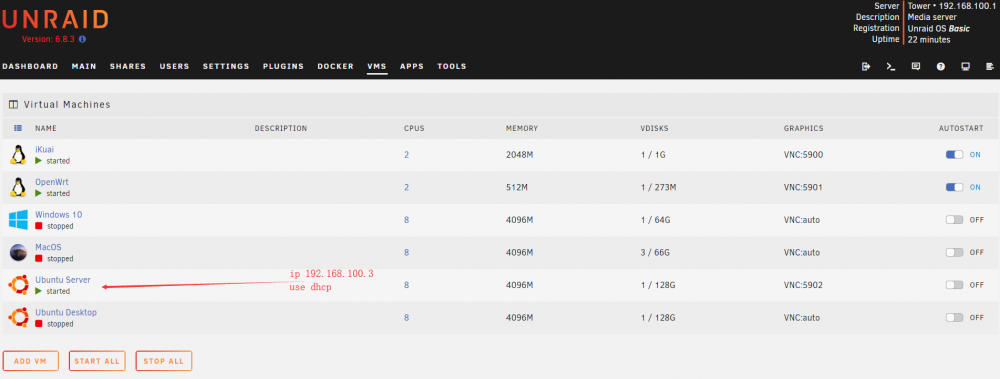Image resolution: width=1000 pixels, height=379 pixels.
Task: Click the Windows 10 VM logo icon
Action: [18, 220]
